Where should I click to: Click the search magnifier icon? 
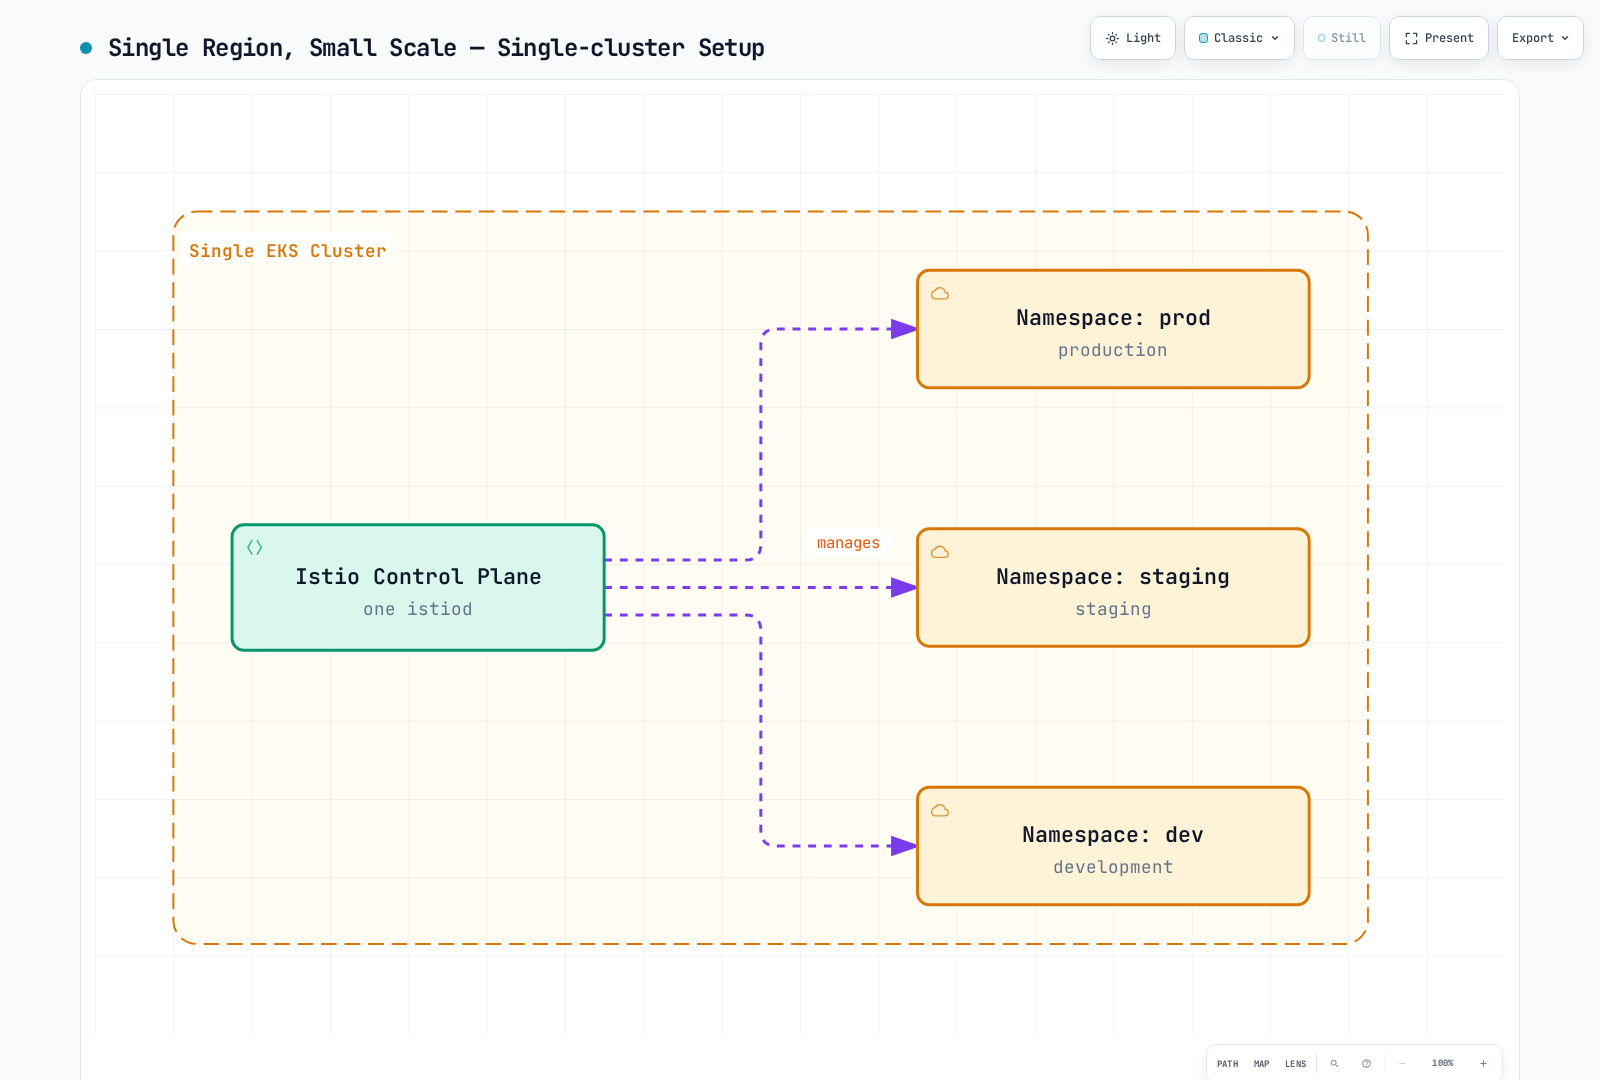tap(1334, 1064)
